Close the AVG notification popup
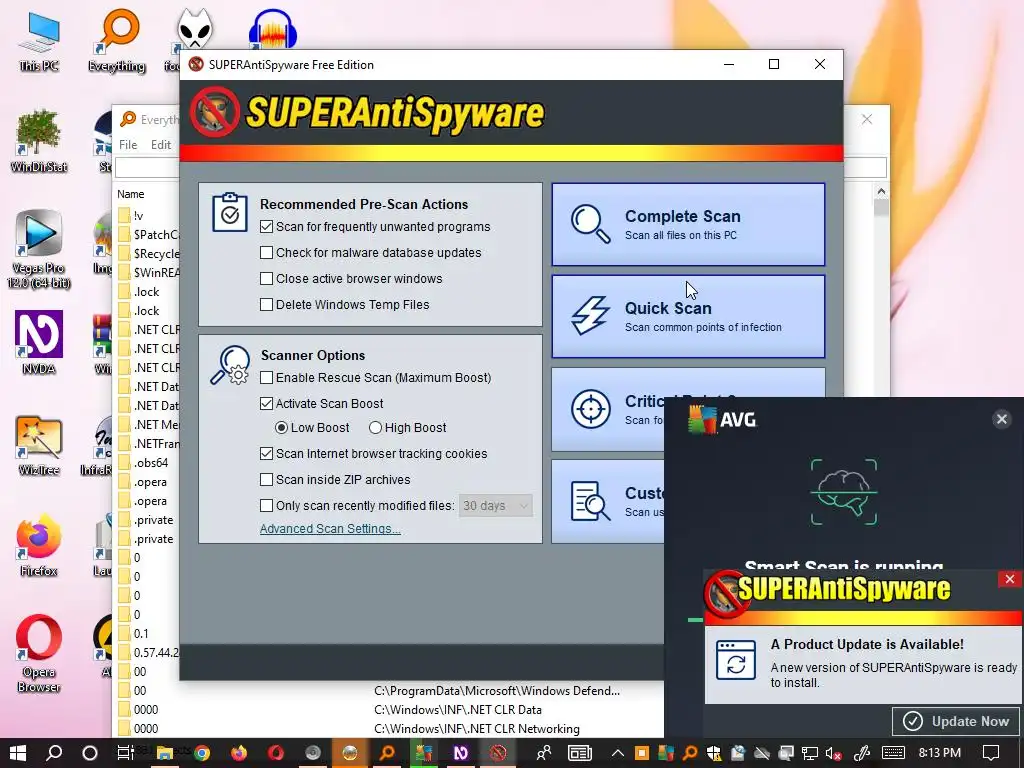 point(1002,419)
